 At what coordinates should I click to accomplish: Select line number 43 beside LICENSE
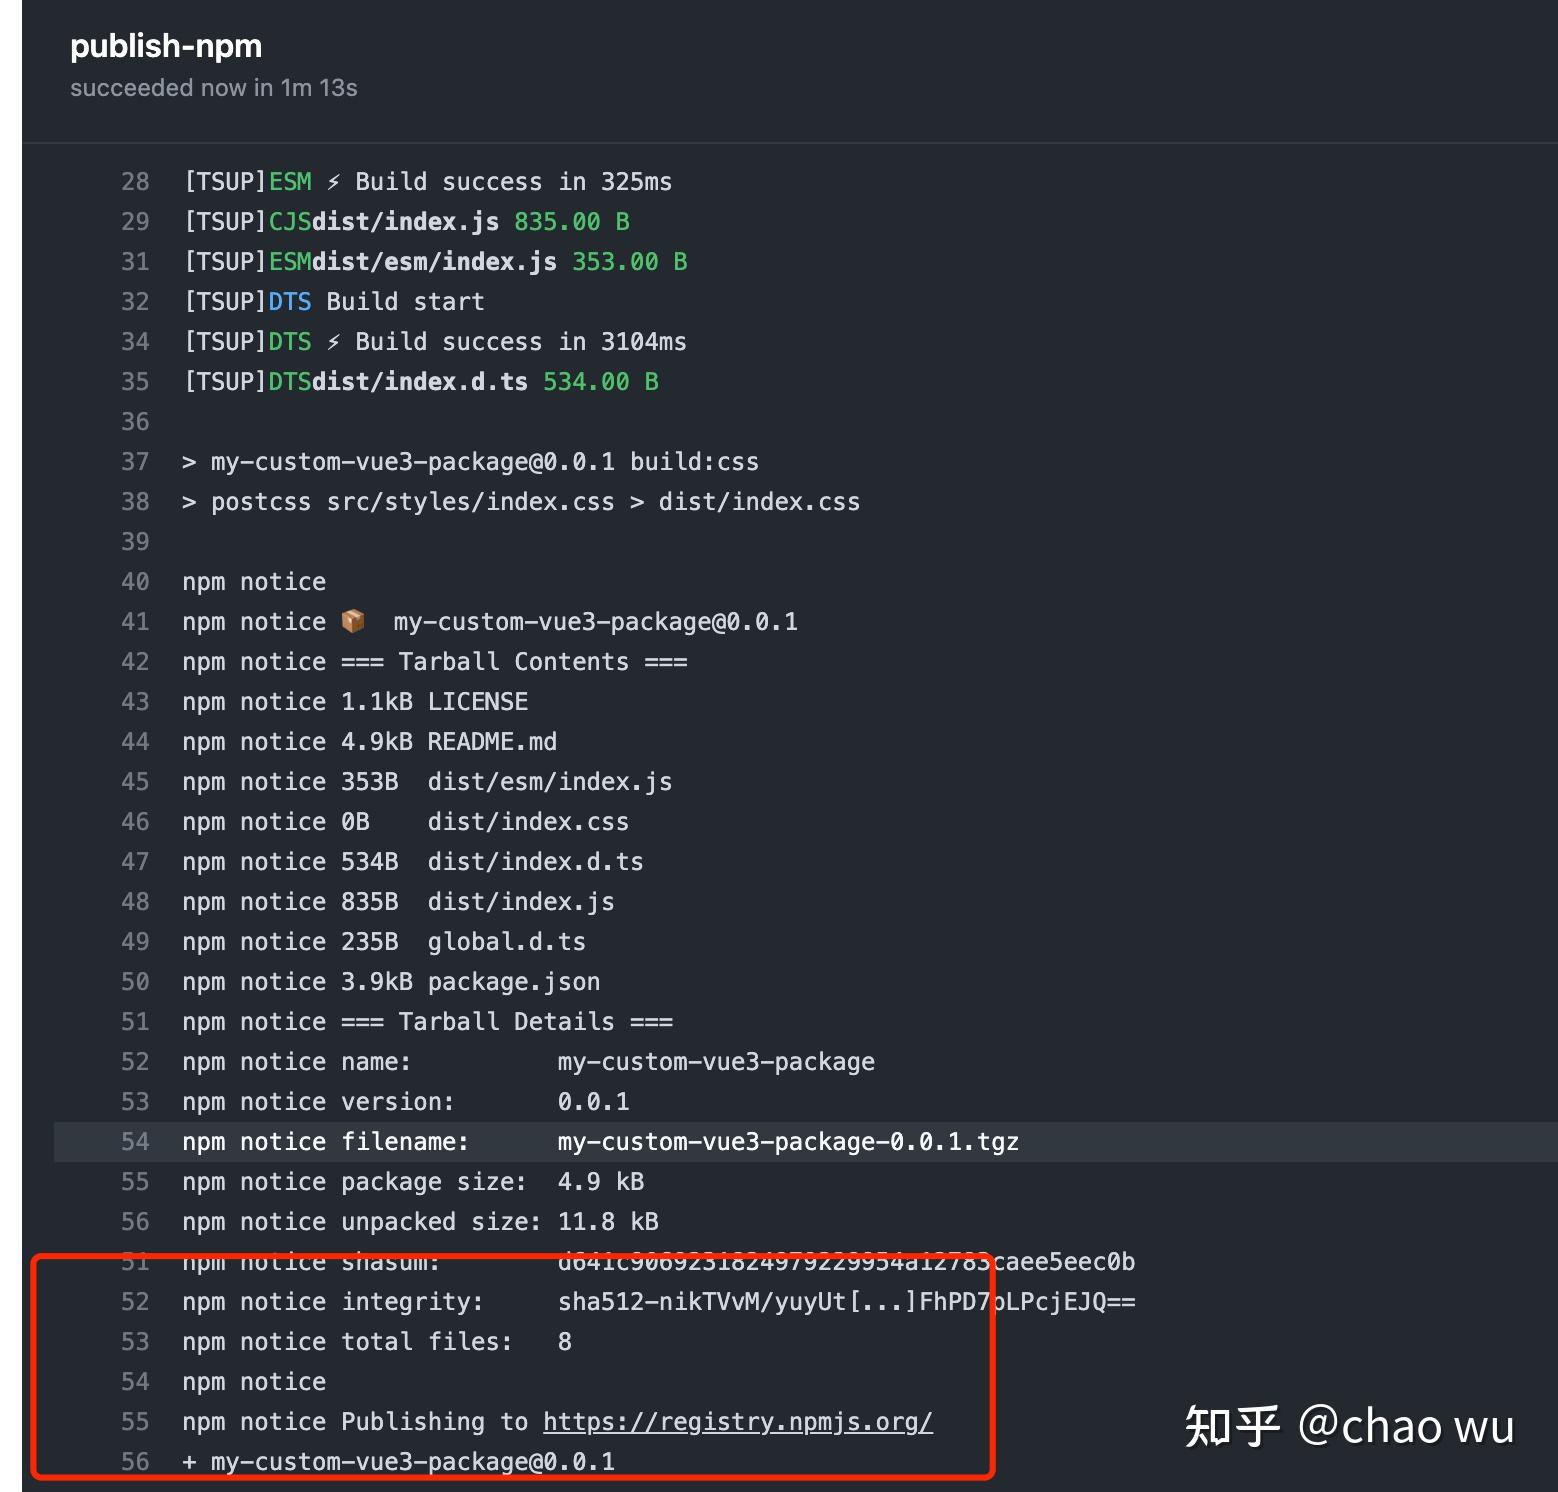(x=135, y=702)
